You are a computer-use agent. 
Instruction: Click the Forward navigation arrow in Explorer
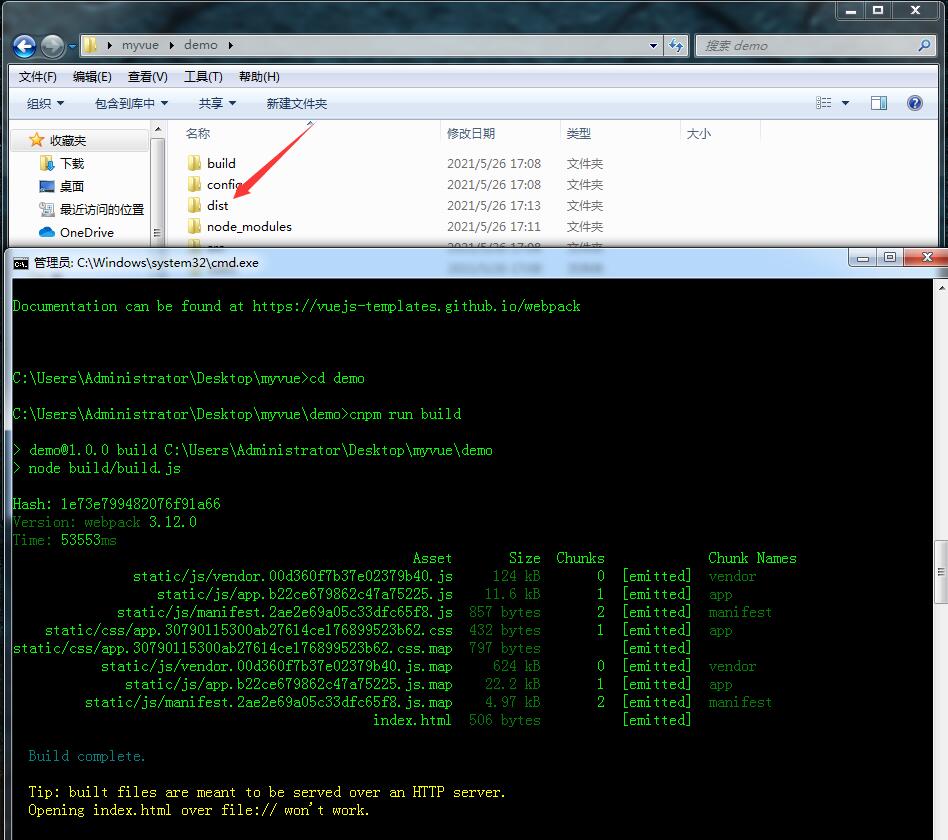click(x=53, y=46)
